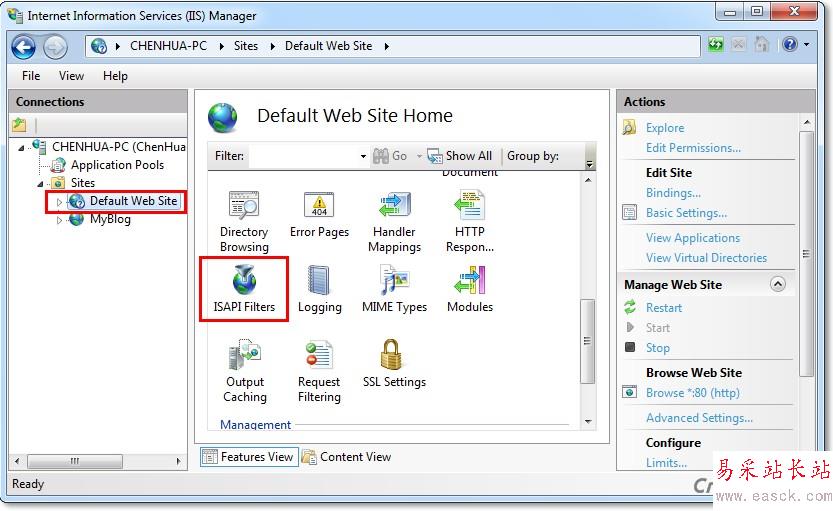Image resolution: width=833 pixels, height=511 pixels.
Task: Open the HTTP Response Headers feature
Action: coord(470,222)
